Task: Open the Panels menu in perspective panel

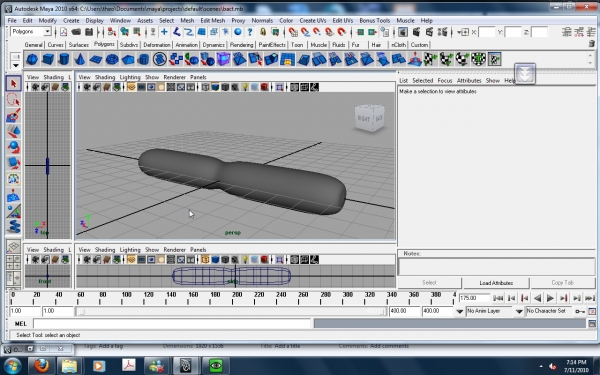Action: (198, 77)
